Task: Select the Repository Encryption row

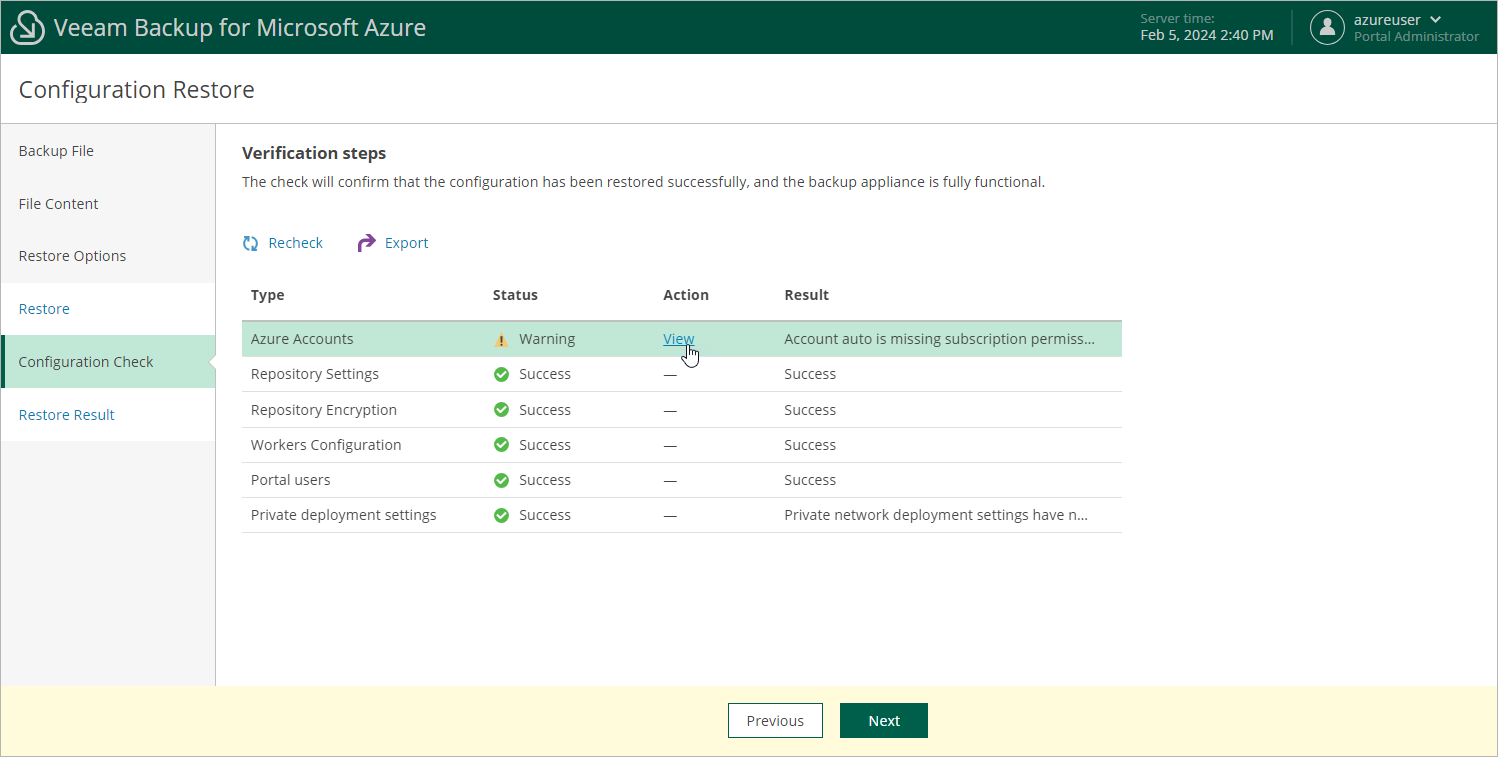Action: (x=682, y=410)
